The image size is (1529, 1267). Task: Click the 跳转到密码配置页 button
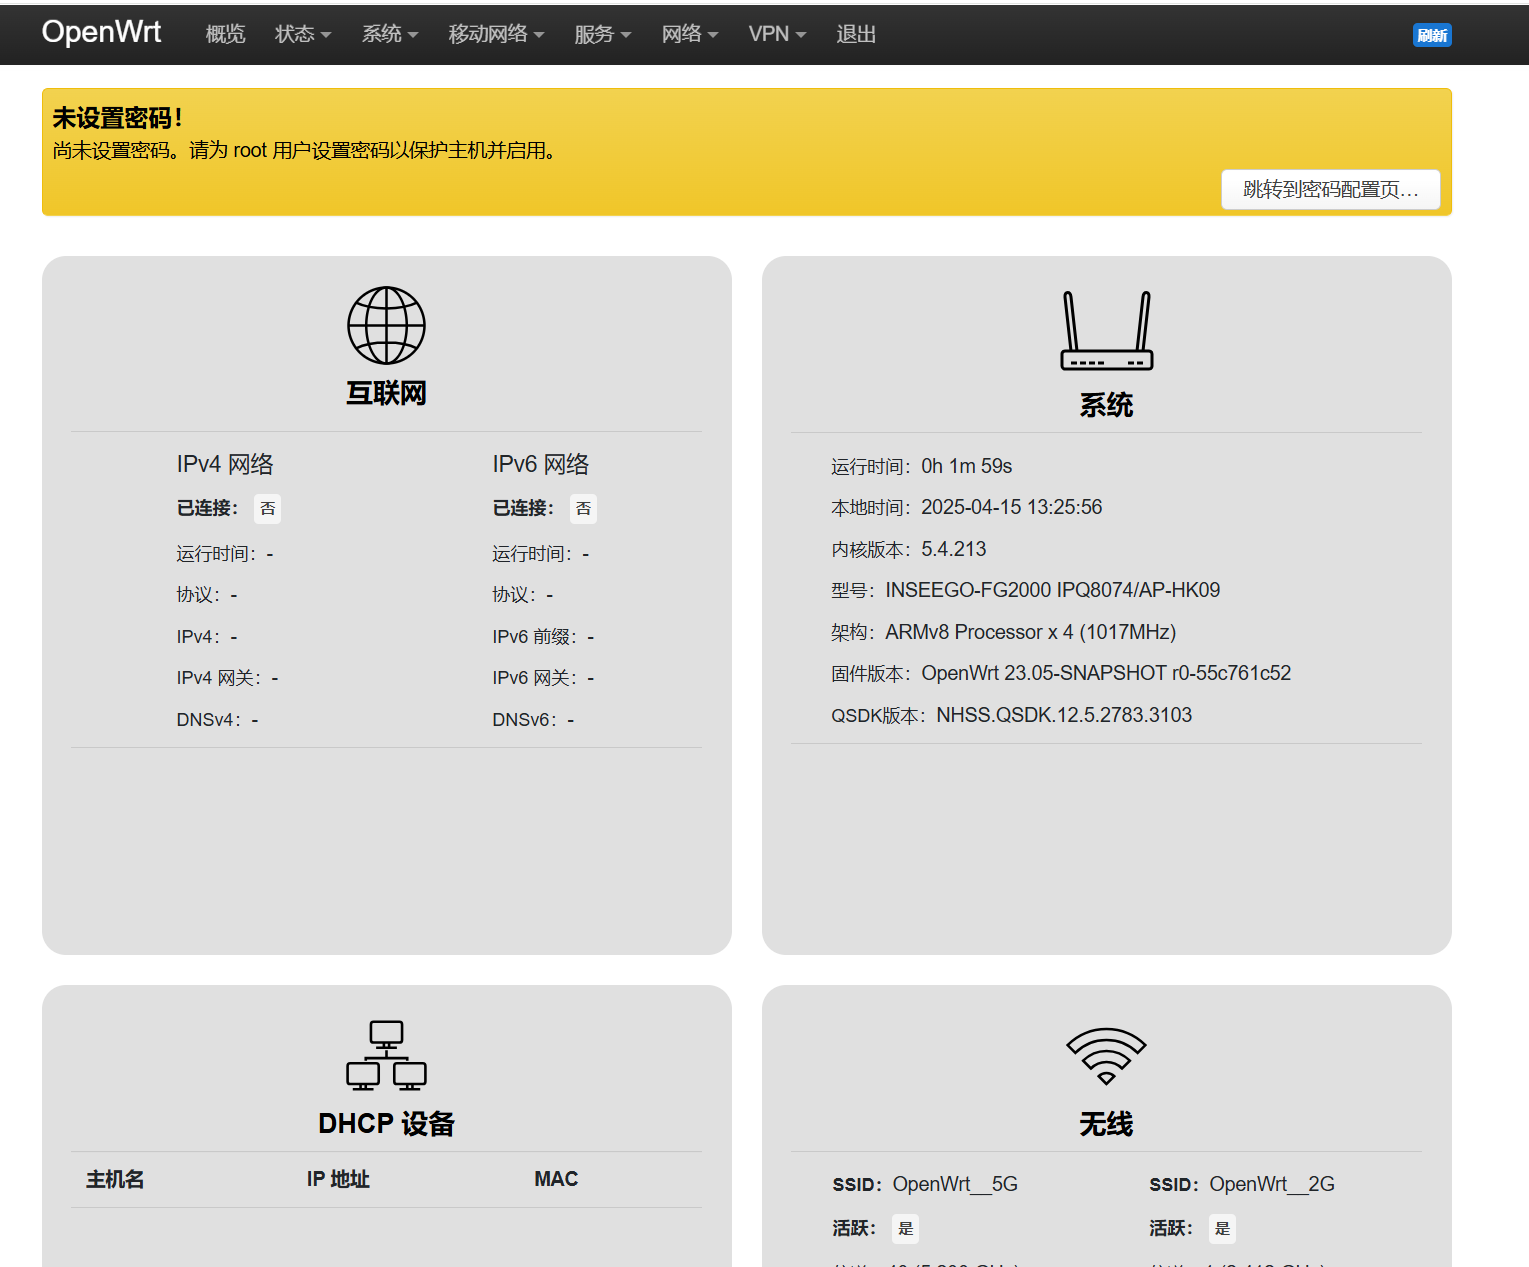1330,190
